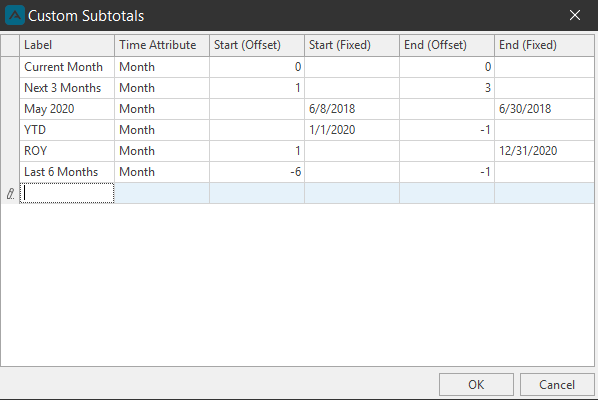
Task: Click empty Start (Offset) cell in May 2020 row
Action: pos(257,109)
